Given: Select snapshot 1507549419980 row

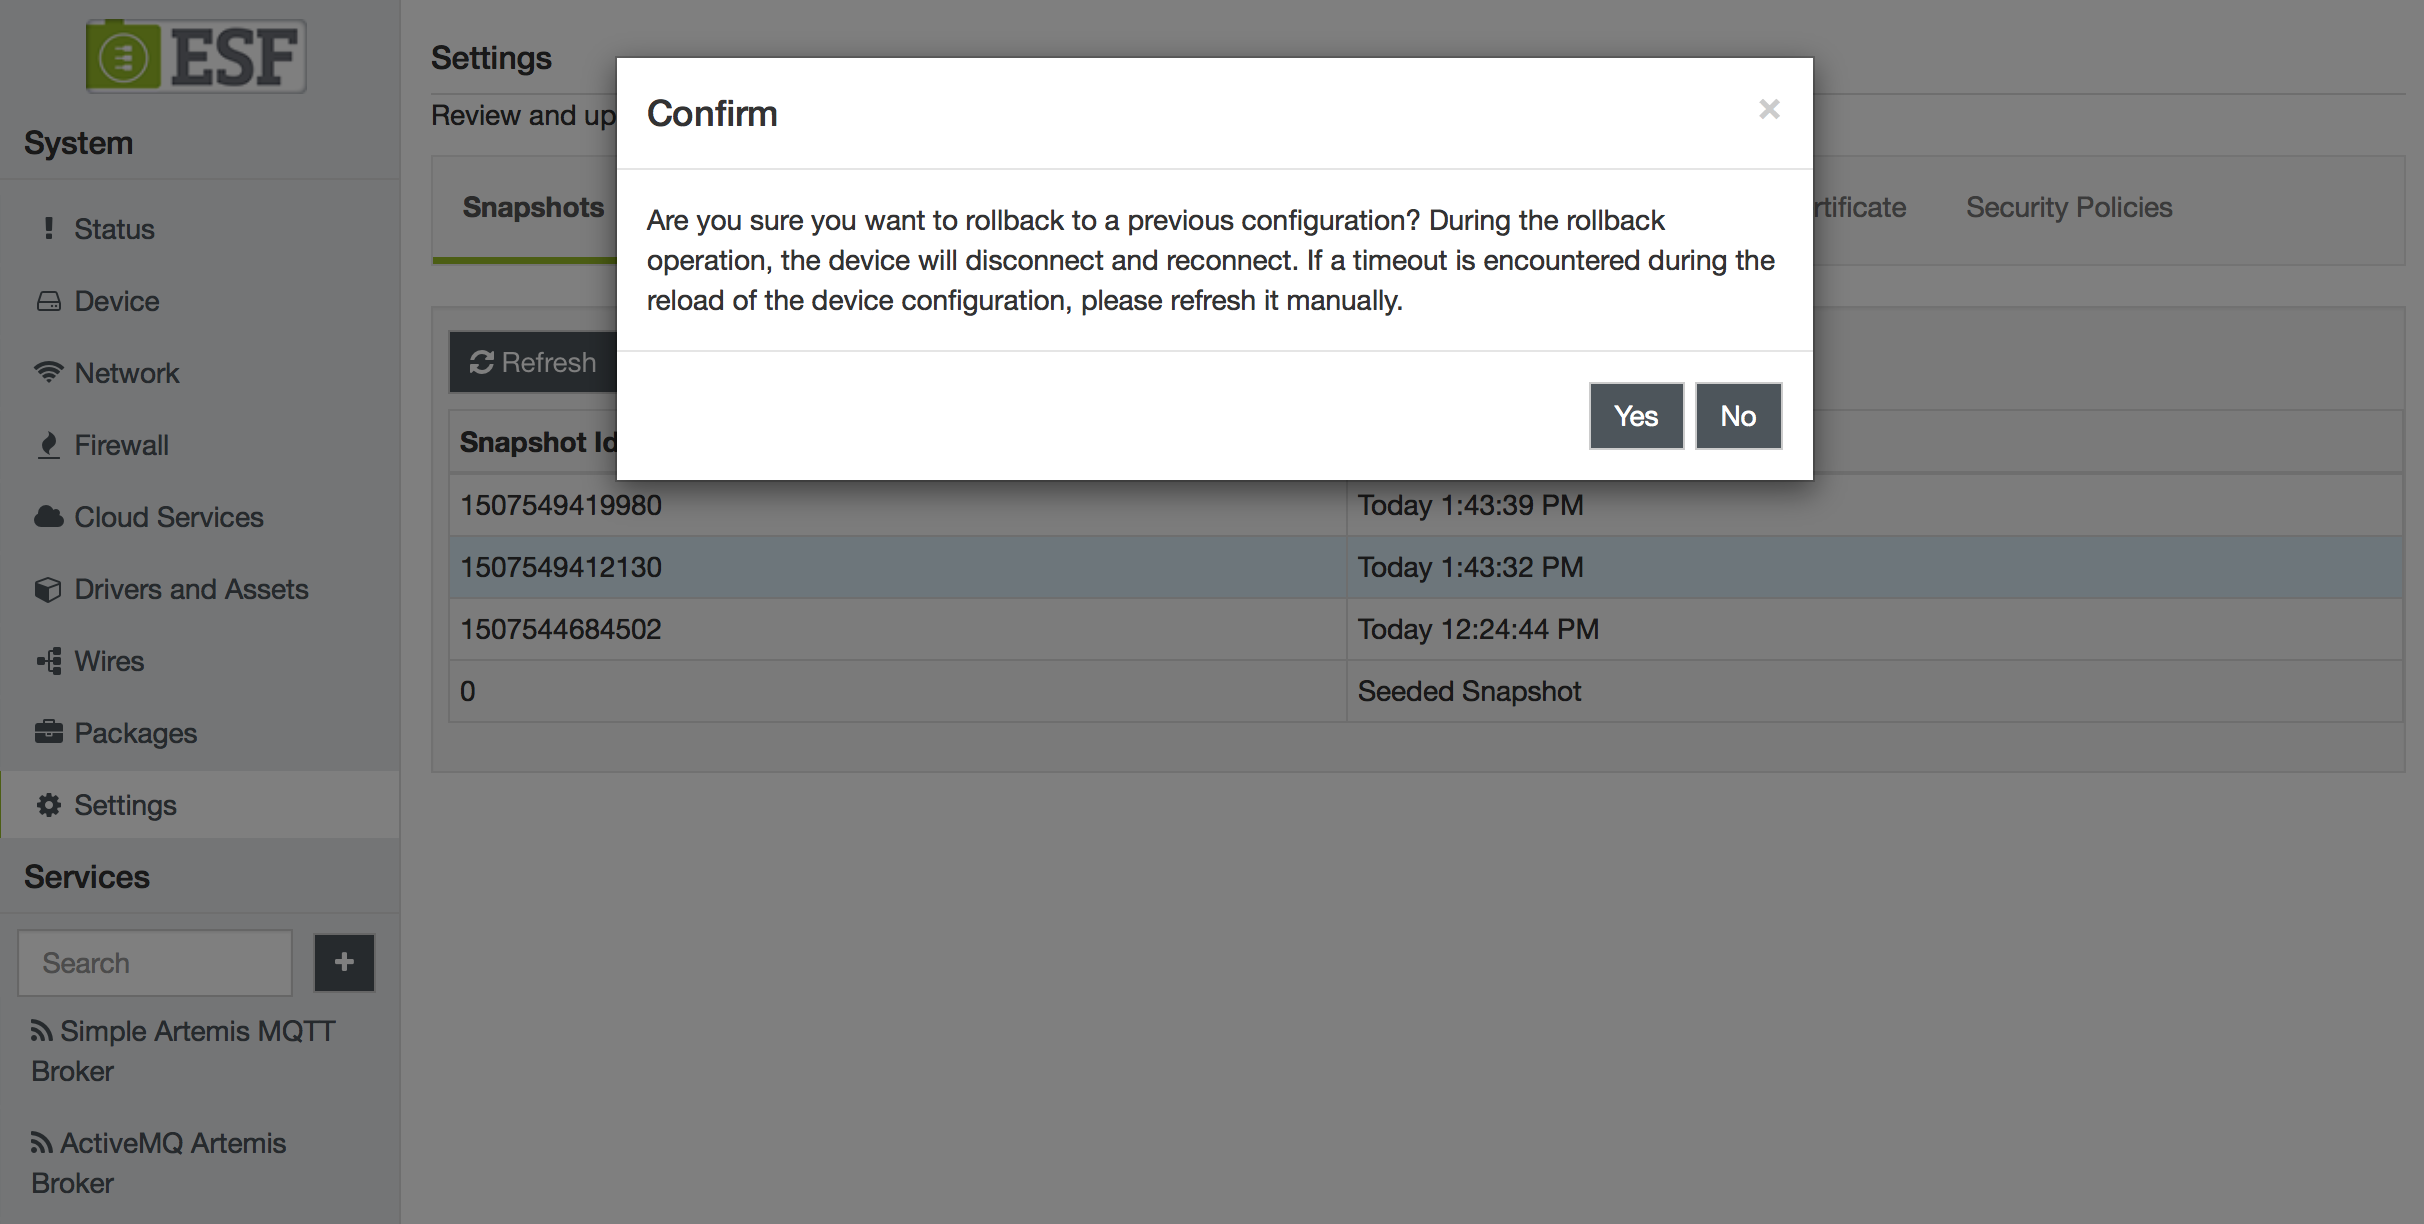Looking at the screenshot, I should pos(1426,505).
